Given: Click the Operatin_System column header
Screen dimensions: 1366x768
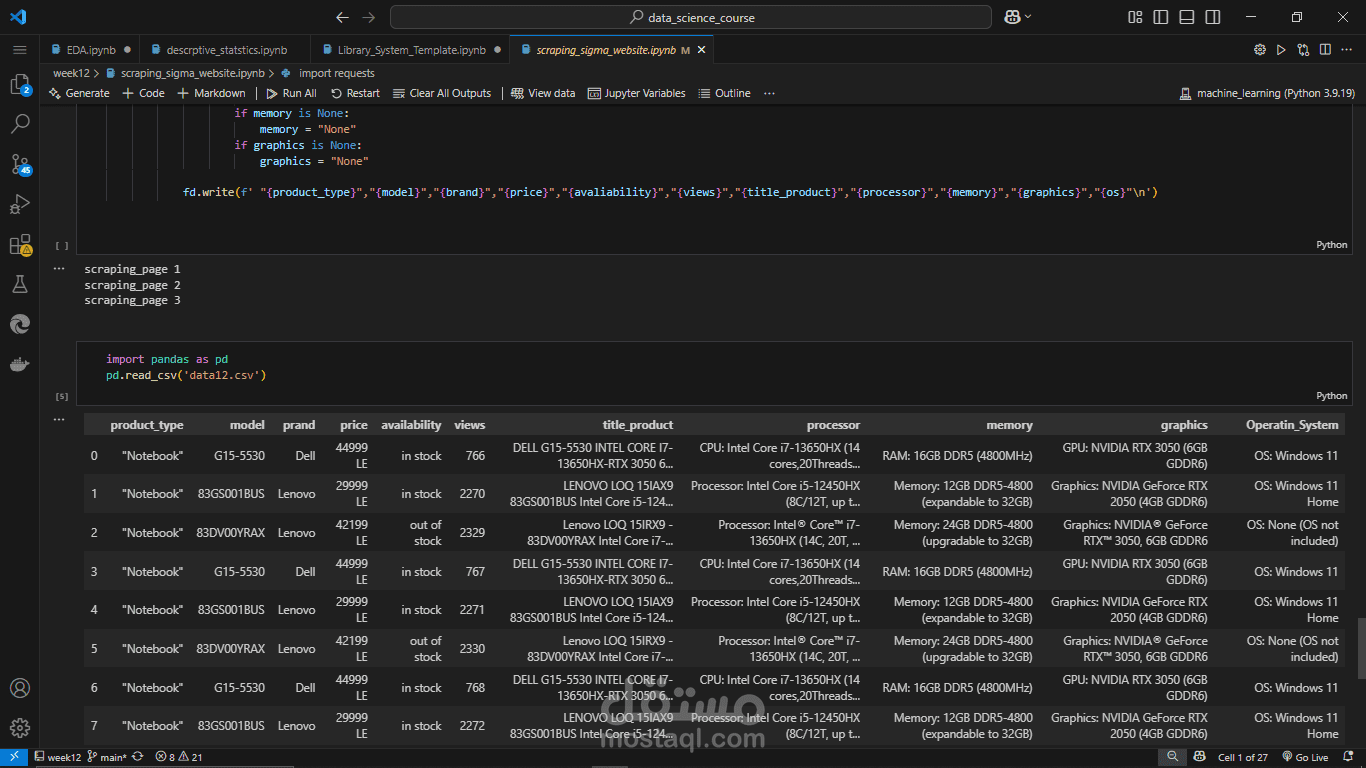Looking at the screenshot, I should 1292,425.
